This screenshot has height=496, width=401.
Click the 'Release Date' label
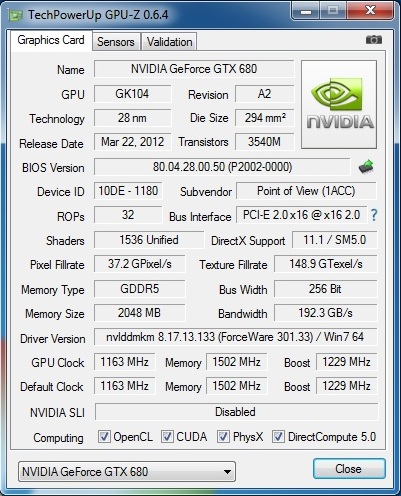click(x=51, y=144)
